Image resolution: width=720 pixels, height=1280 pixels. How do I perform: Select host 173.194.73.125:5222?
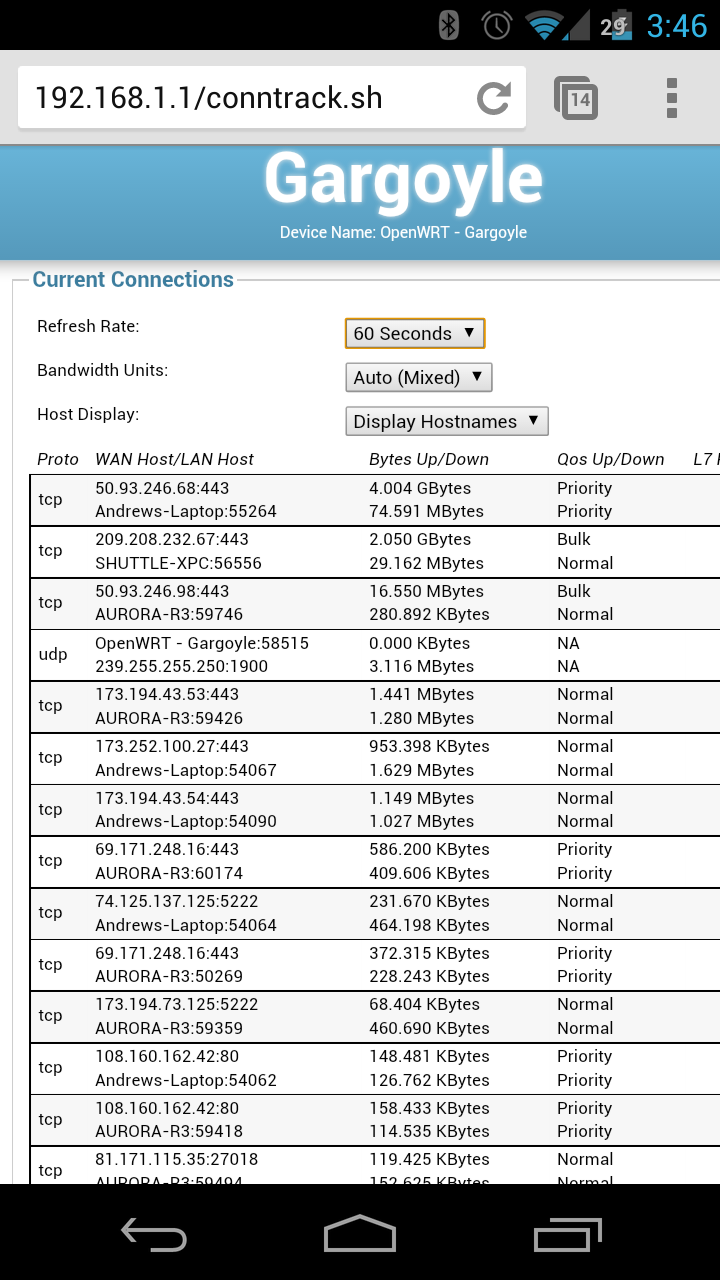coord(177,1004)
